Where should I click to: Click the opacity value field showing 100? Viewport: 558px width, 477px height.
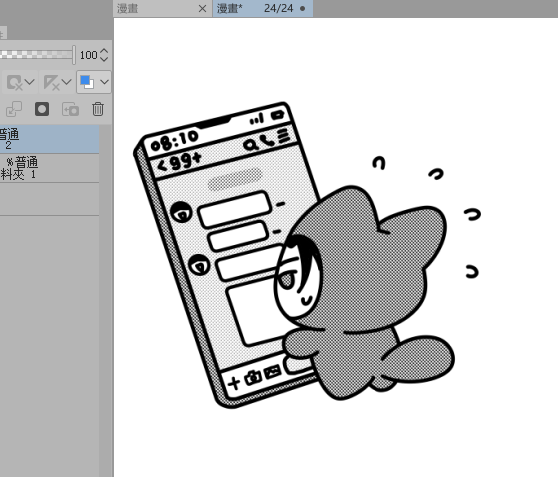click(x=89, y=55)
